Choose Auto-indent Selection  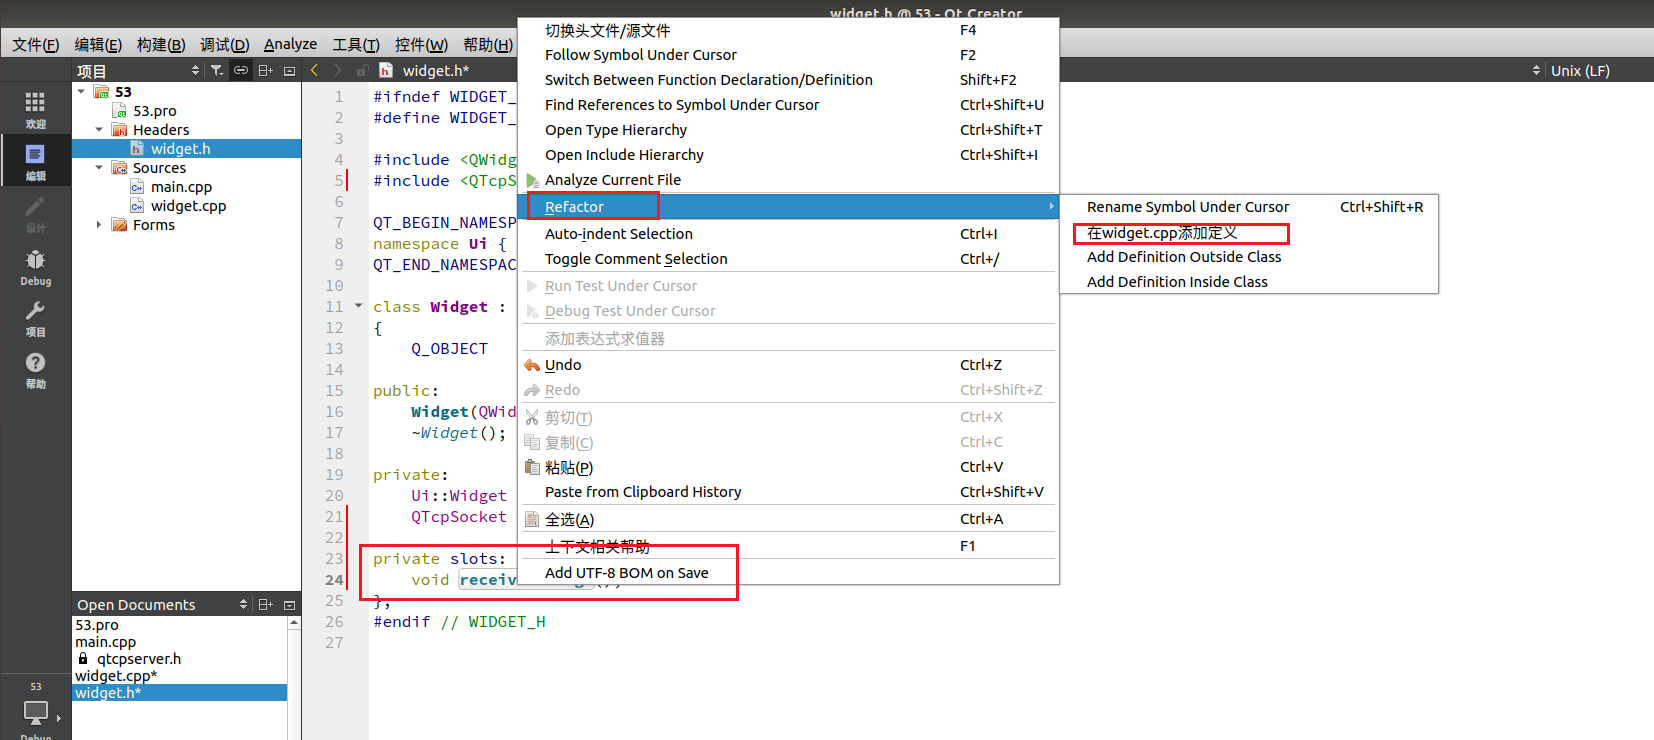coord(789,234)
